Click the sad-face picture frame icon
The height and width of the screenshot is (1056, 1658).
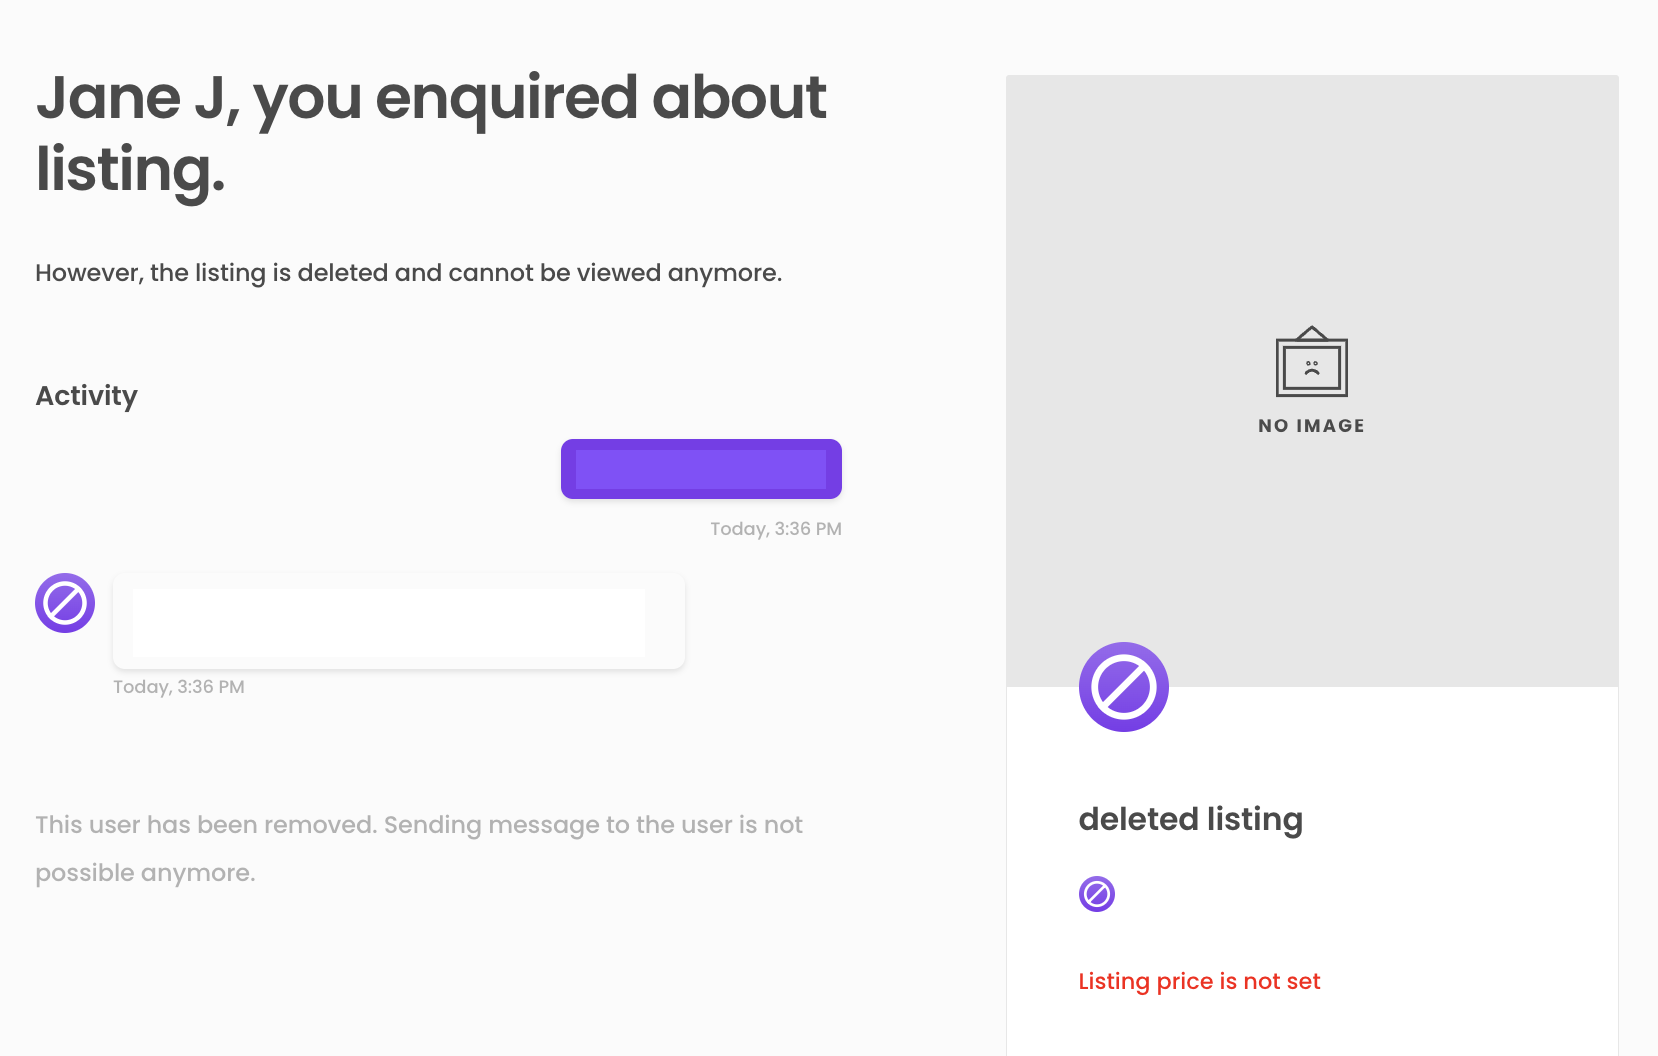(1311, 363)
